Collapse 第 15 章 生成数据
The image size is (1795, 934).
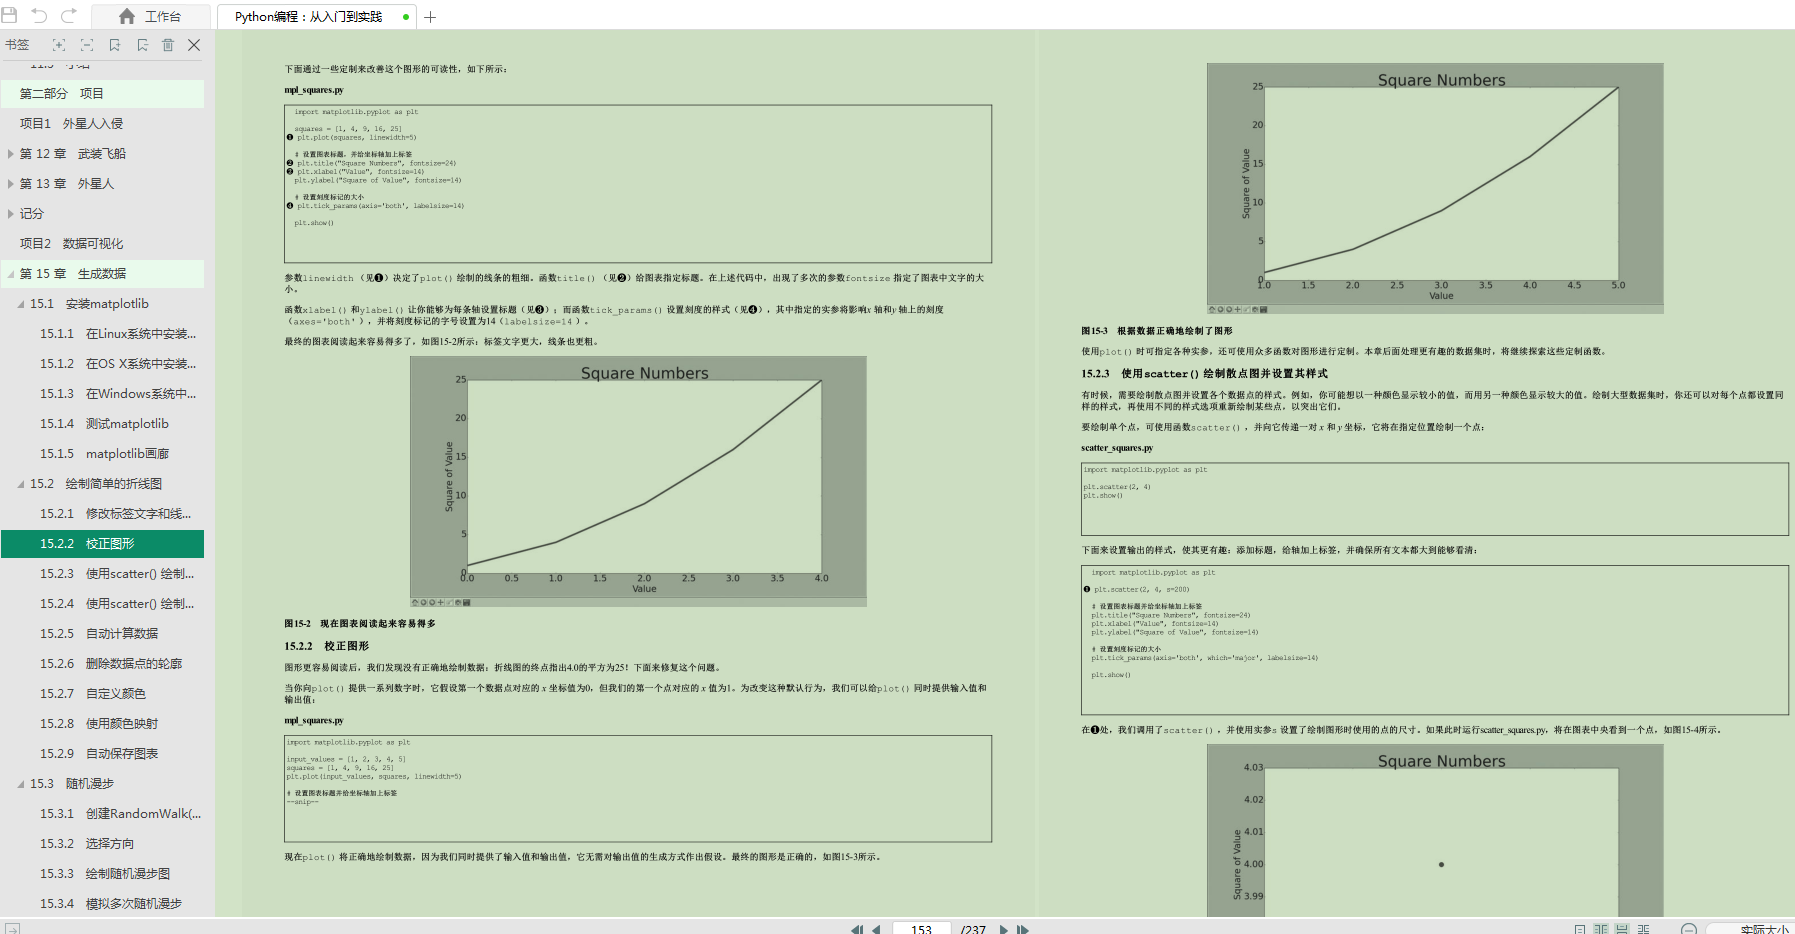click(x=11, y=273)
